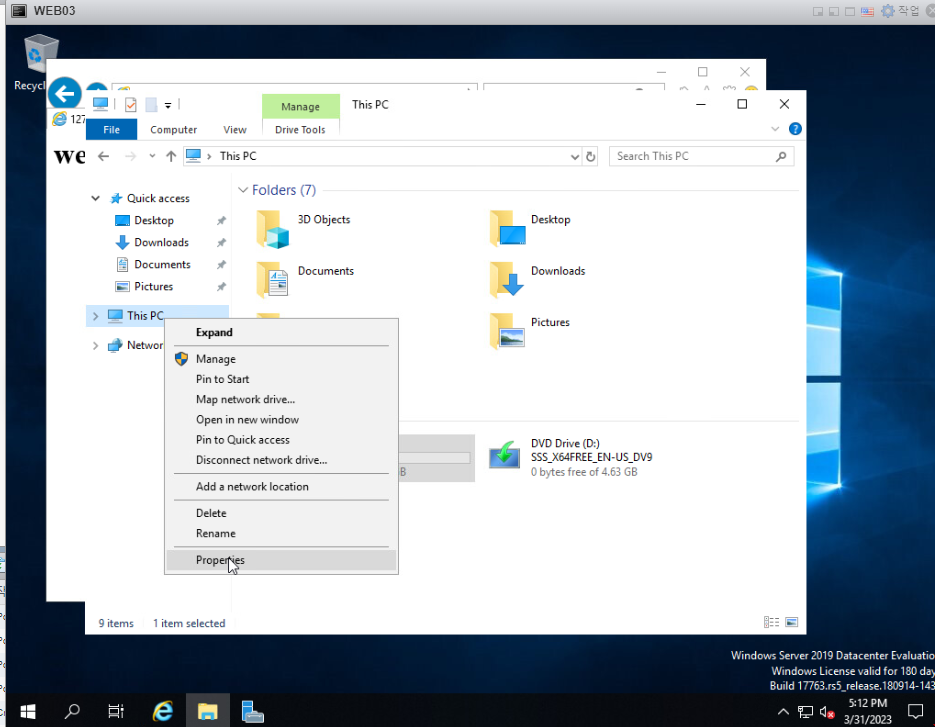Open Server Manager from taskbar
The height and width of the screenshot is (727, 935).
point(252,711)
